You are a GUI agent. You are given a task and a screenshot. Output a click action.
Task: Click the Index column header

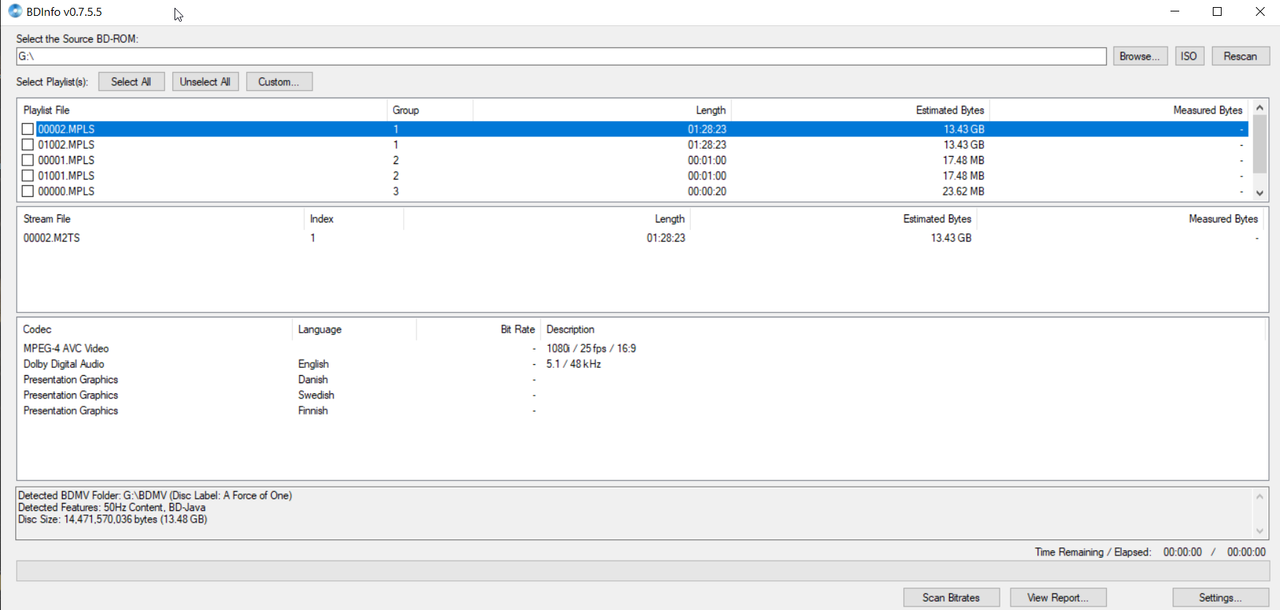354,219
